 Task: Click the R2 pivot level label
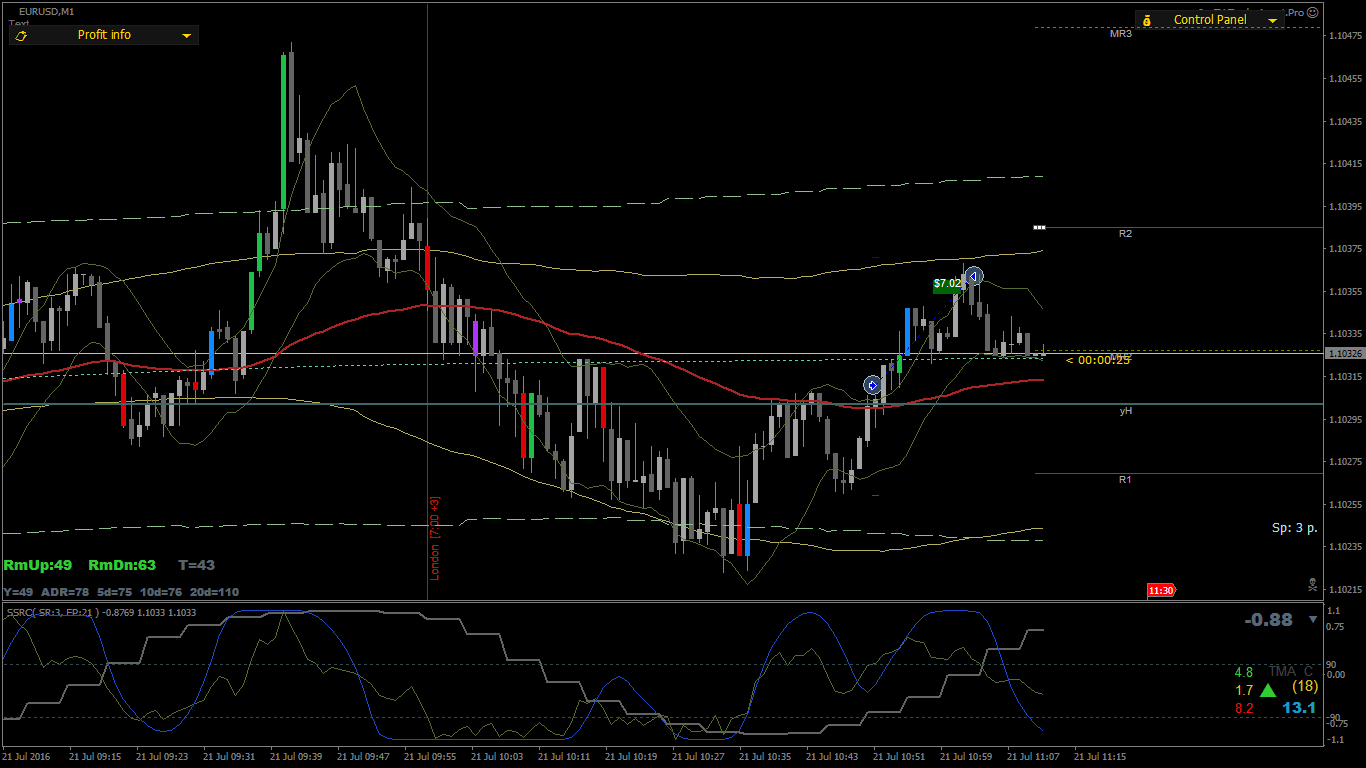click(x=1125, y=234)
